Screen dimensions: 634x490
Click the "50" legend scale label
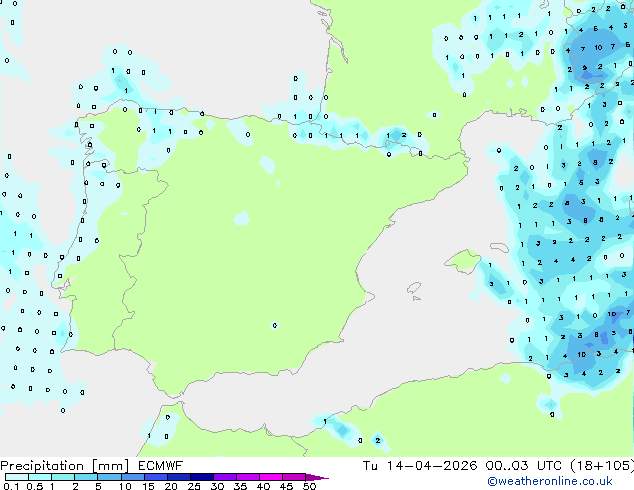tap(309, 486)
